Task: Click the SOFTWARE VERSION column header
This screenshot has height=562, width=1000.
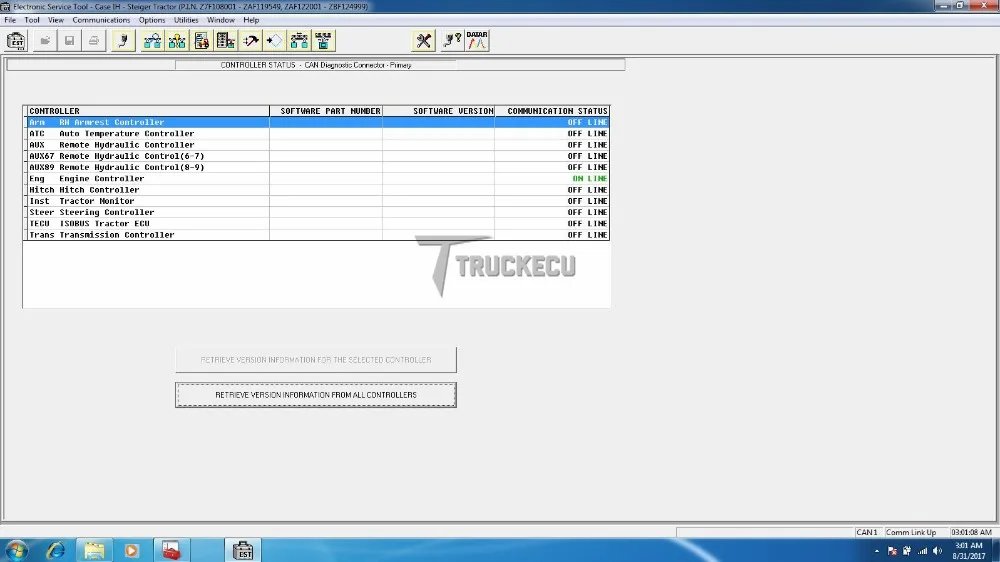Action: (439, 111)
